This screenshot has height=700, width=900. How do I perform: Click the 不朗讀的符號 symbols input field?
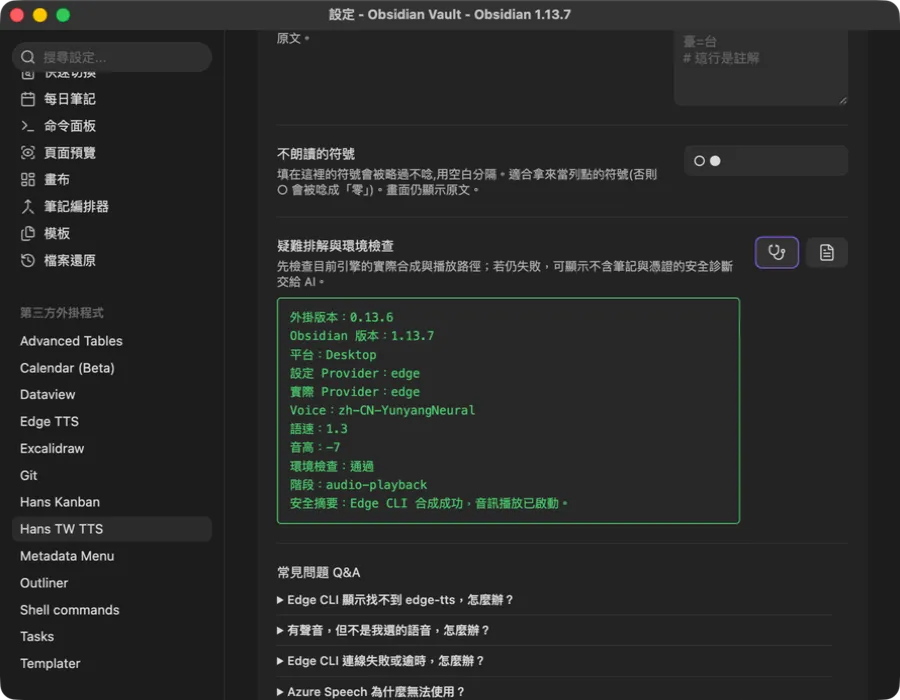pos(766,161)
